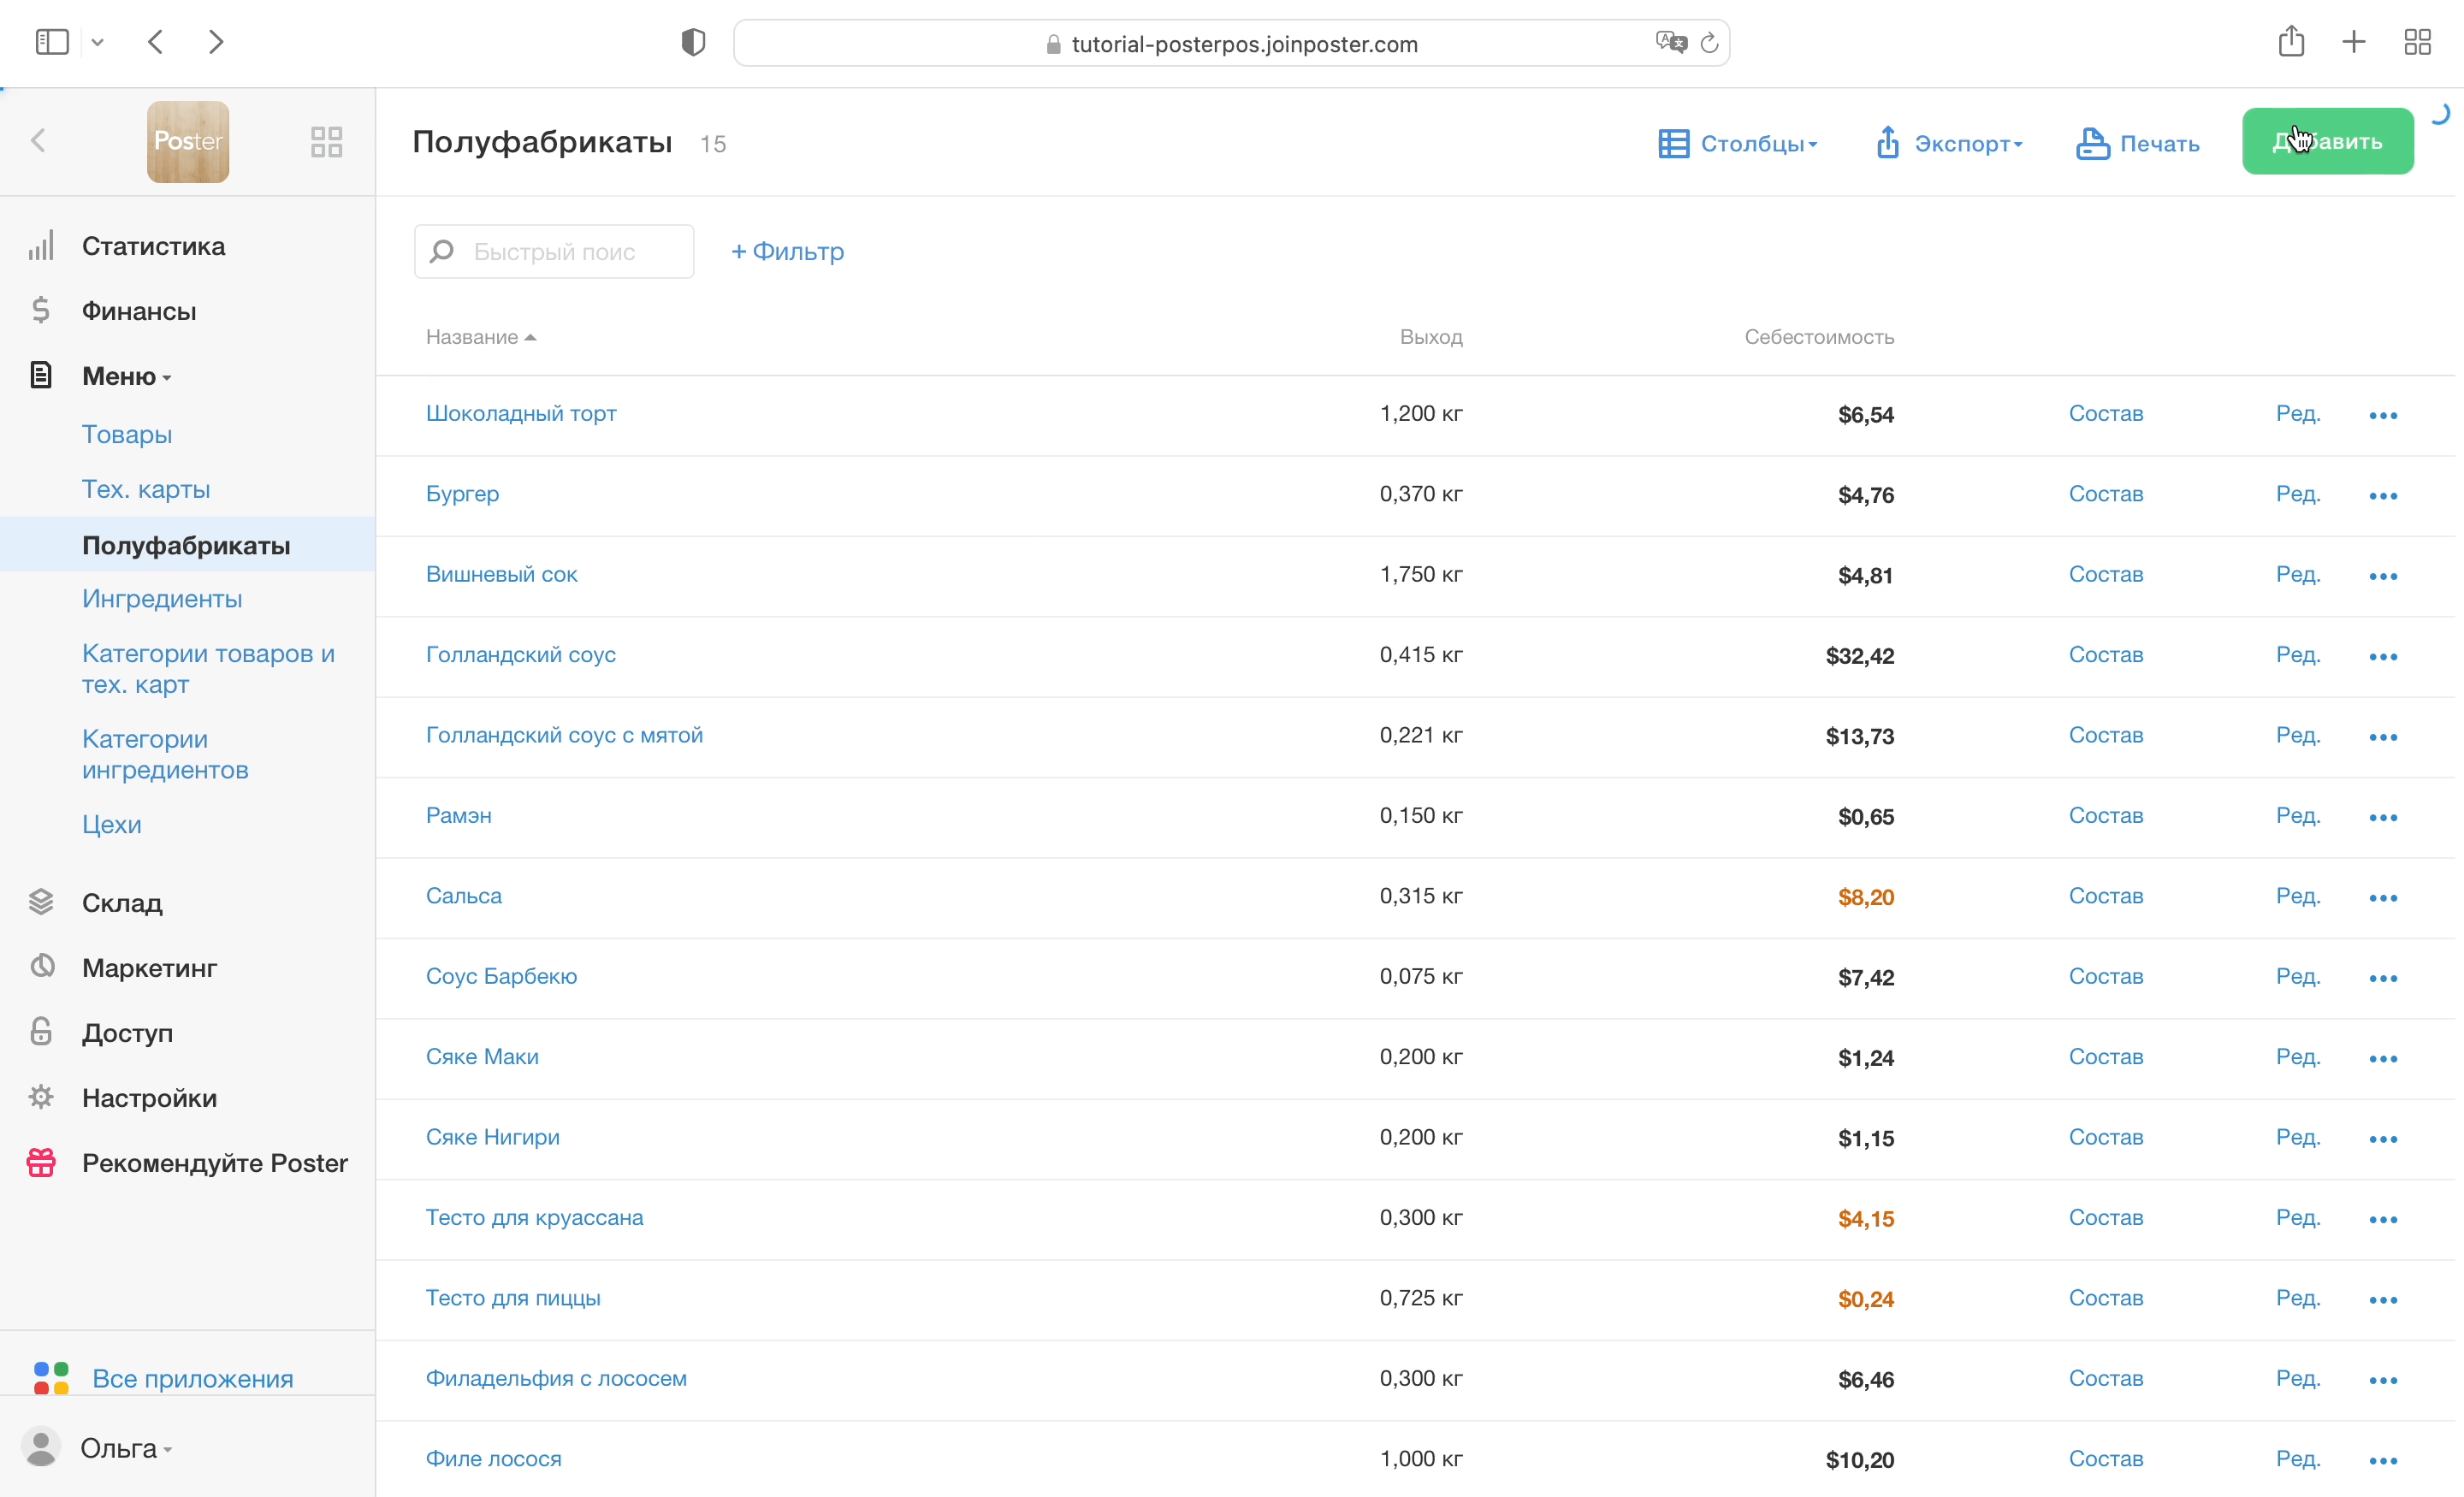The height and width of the screenshot is (1497, 2464).
Task: Open Состав for Шоколадный торт
Action: click(x=2105, y=414)
